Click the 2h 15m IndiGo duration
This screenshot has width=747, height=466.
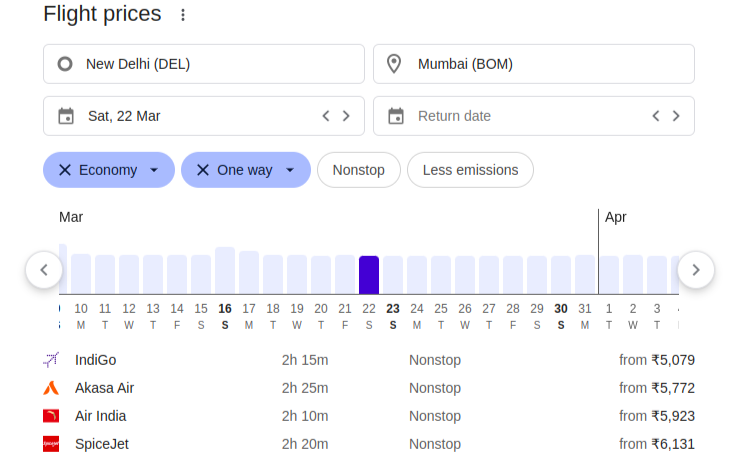pos(305,360)
